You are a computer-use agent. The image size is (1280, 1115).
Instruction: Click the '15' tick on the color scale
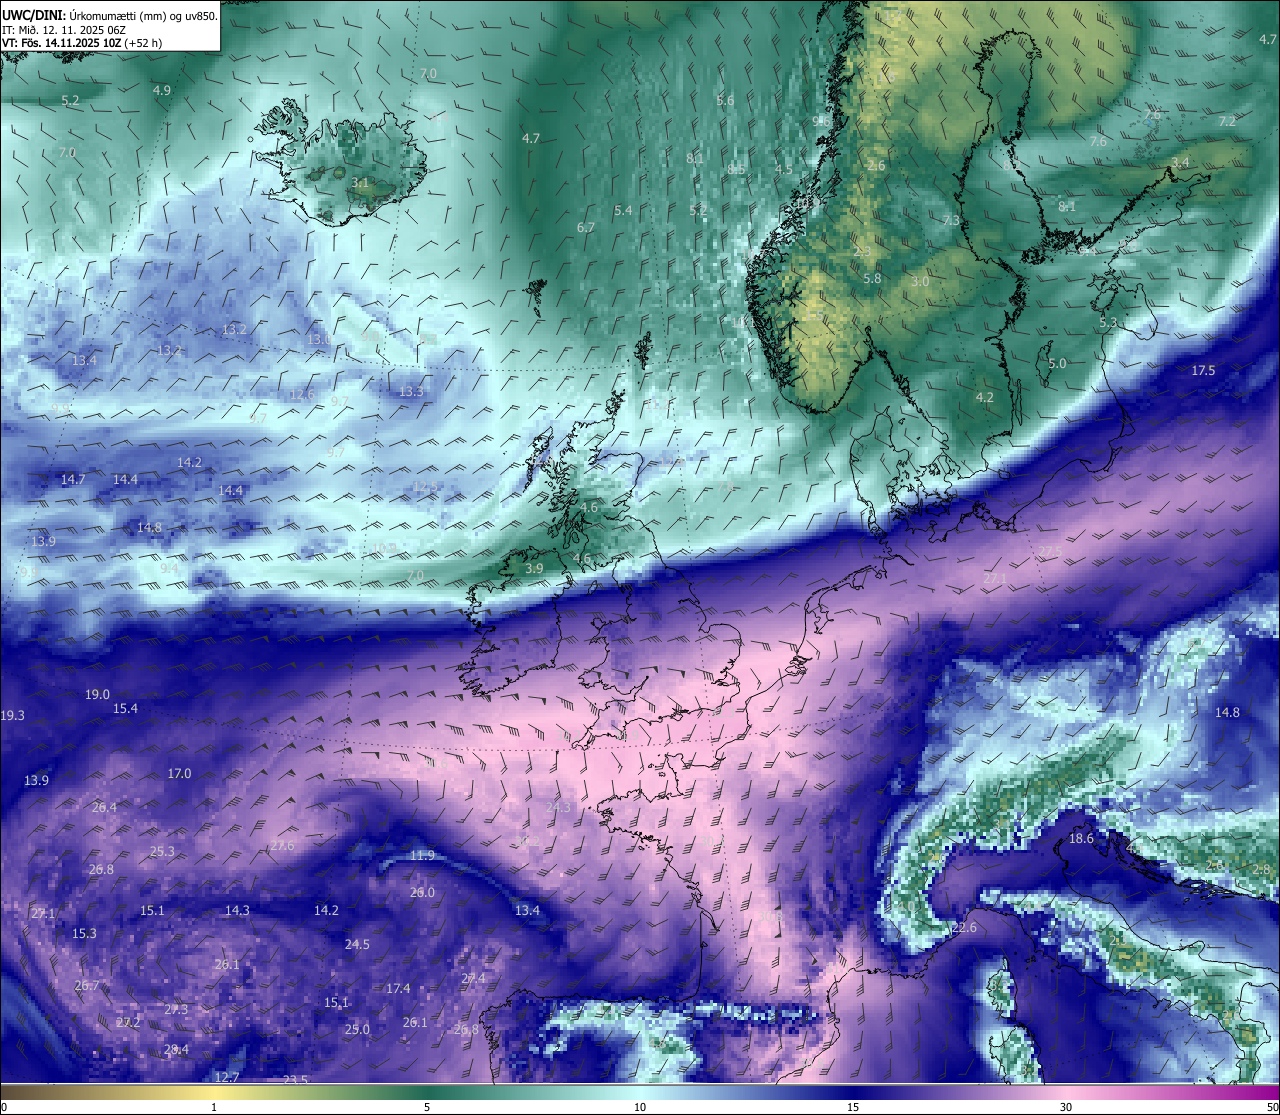pos(853,1106)
